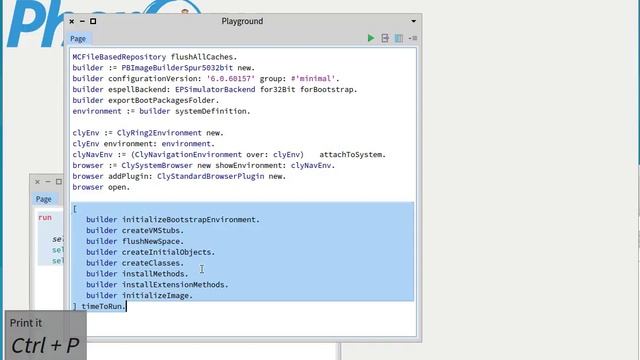Select the Page tab in Playground

78,39
